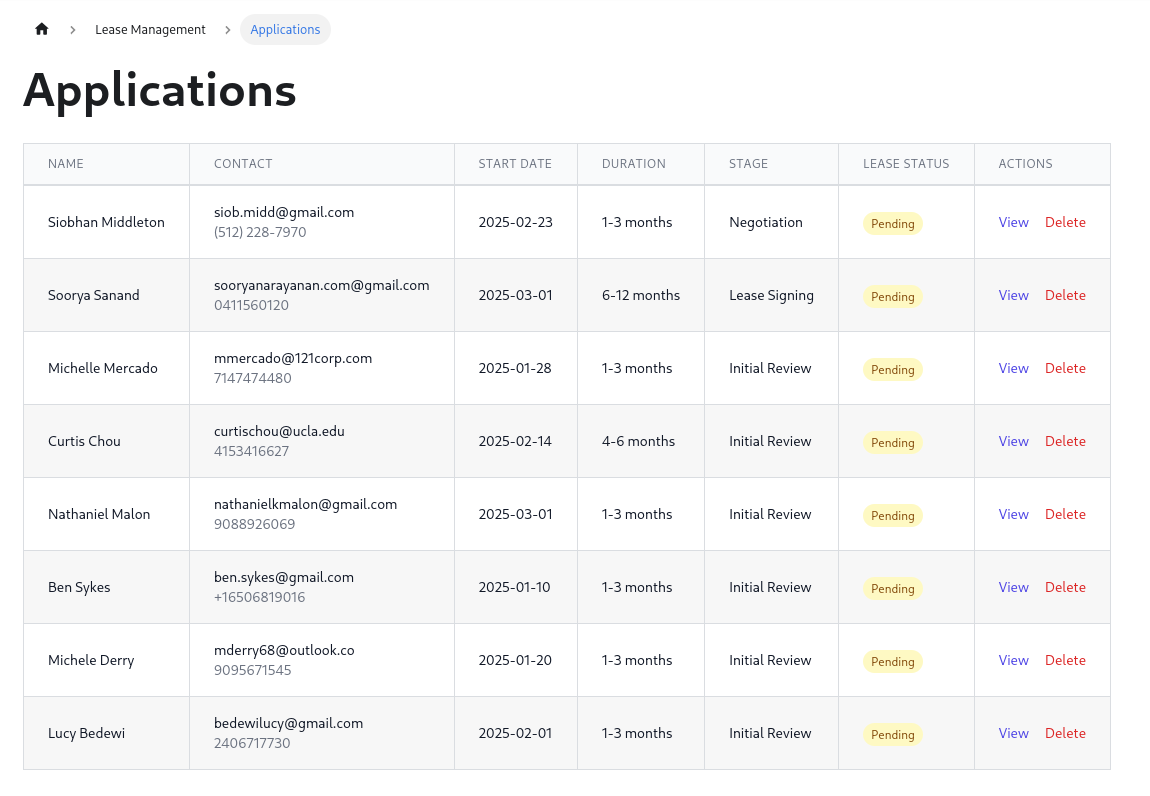Viewport: 1150px width, 796px height.
Task: Delete Siobhan Middleton's application
Action: (x=1065, y=222)
